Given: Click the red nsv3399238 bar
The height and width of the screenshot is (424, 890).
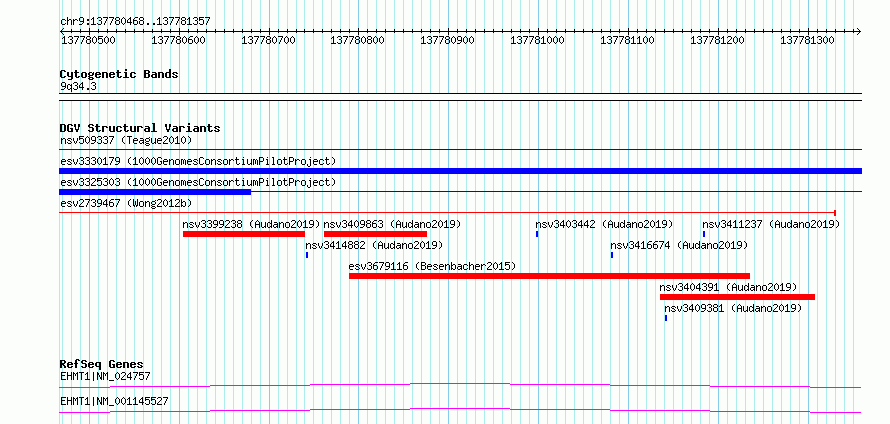Looking at the screenshot, I should click(244, 234).
